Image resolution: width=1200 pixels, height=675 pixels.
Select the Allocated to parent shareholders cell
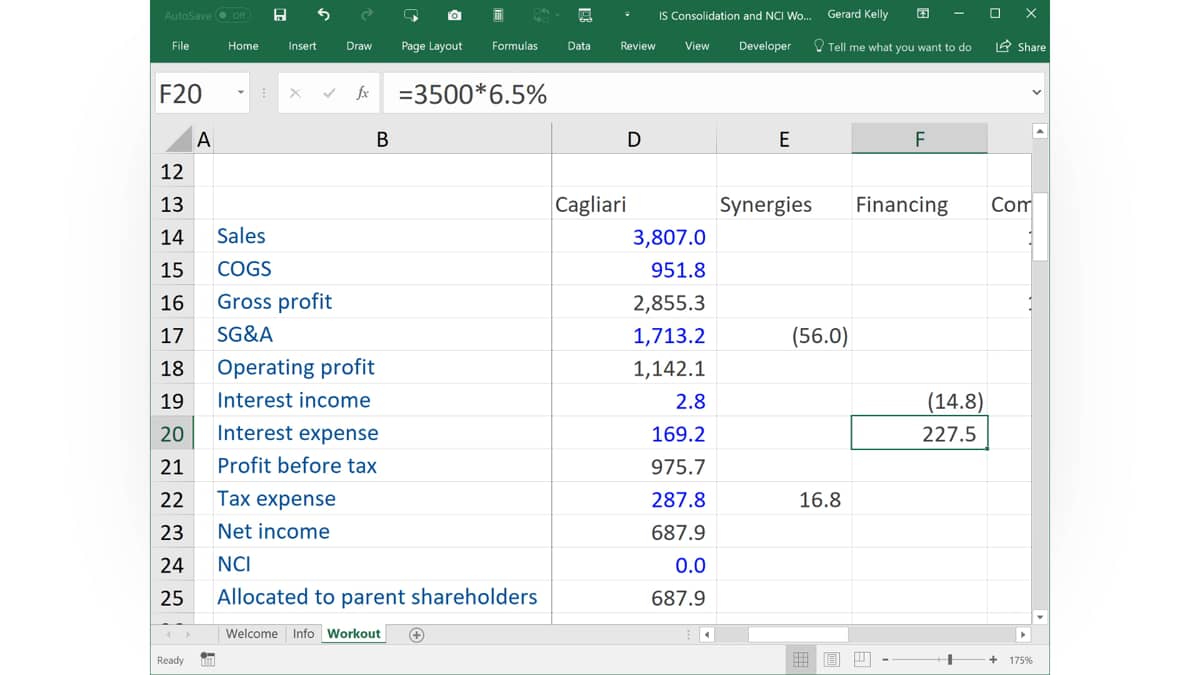(382, 598)
